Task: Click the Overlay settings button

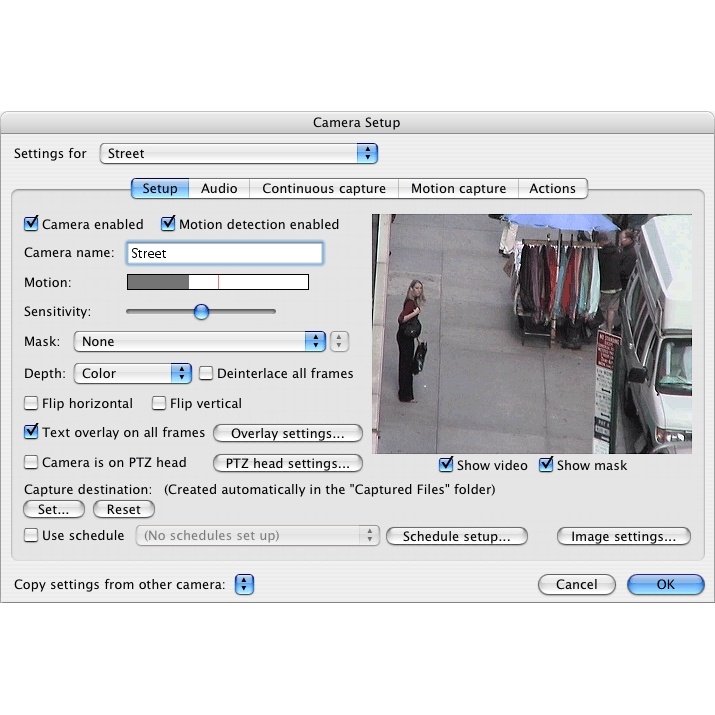Action: pos(287,433)
